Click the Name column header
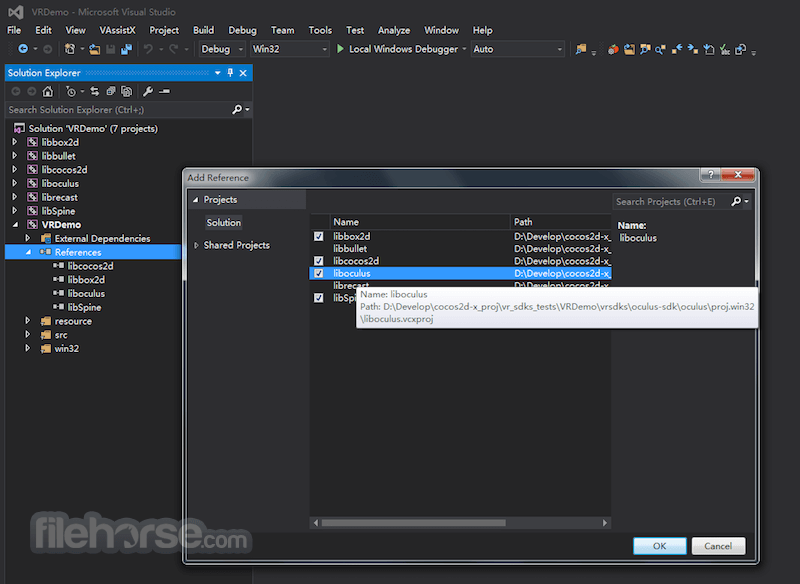Screen dimensions: 800x584 click(x=419, y=222)
